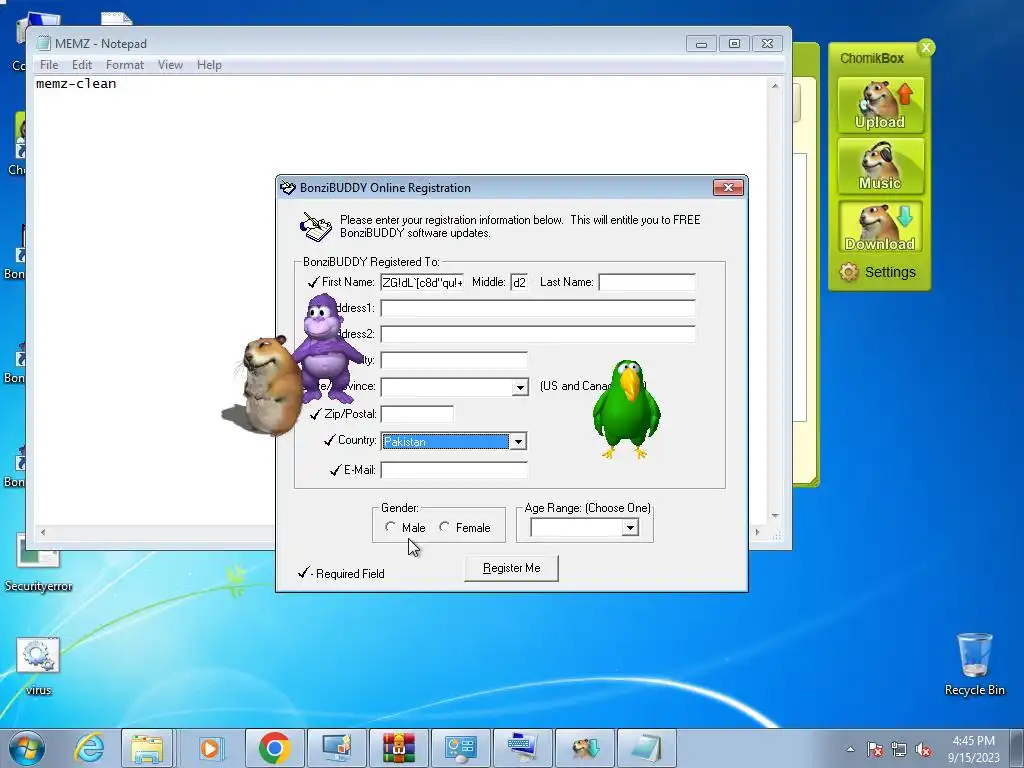Select the Male gender radio button
Image resolution: width=1024 pixels, height=768 pixels.
click(x=390, y=526)
